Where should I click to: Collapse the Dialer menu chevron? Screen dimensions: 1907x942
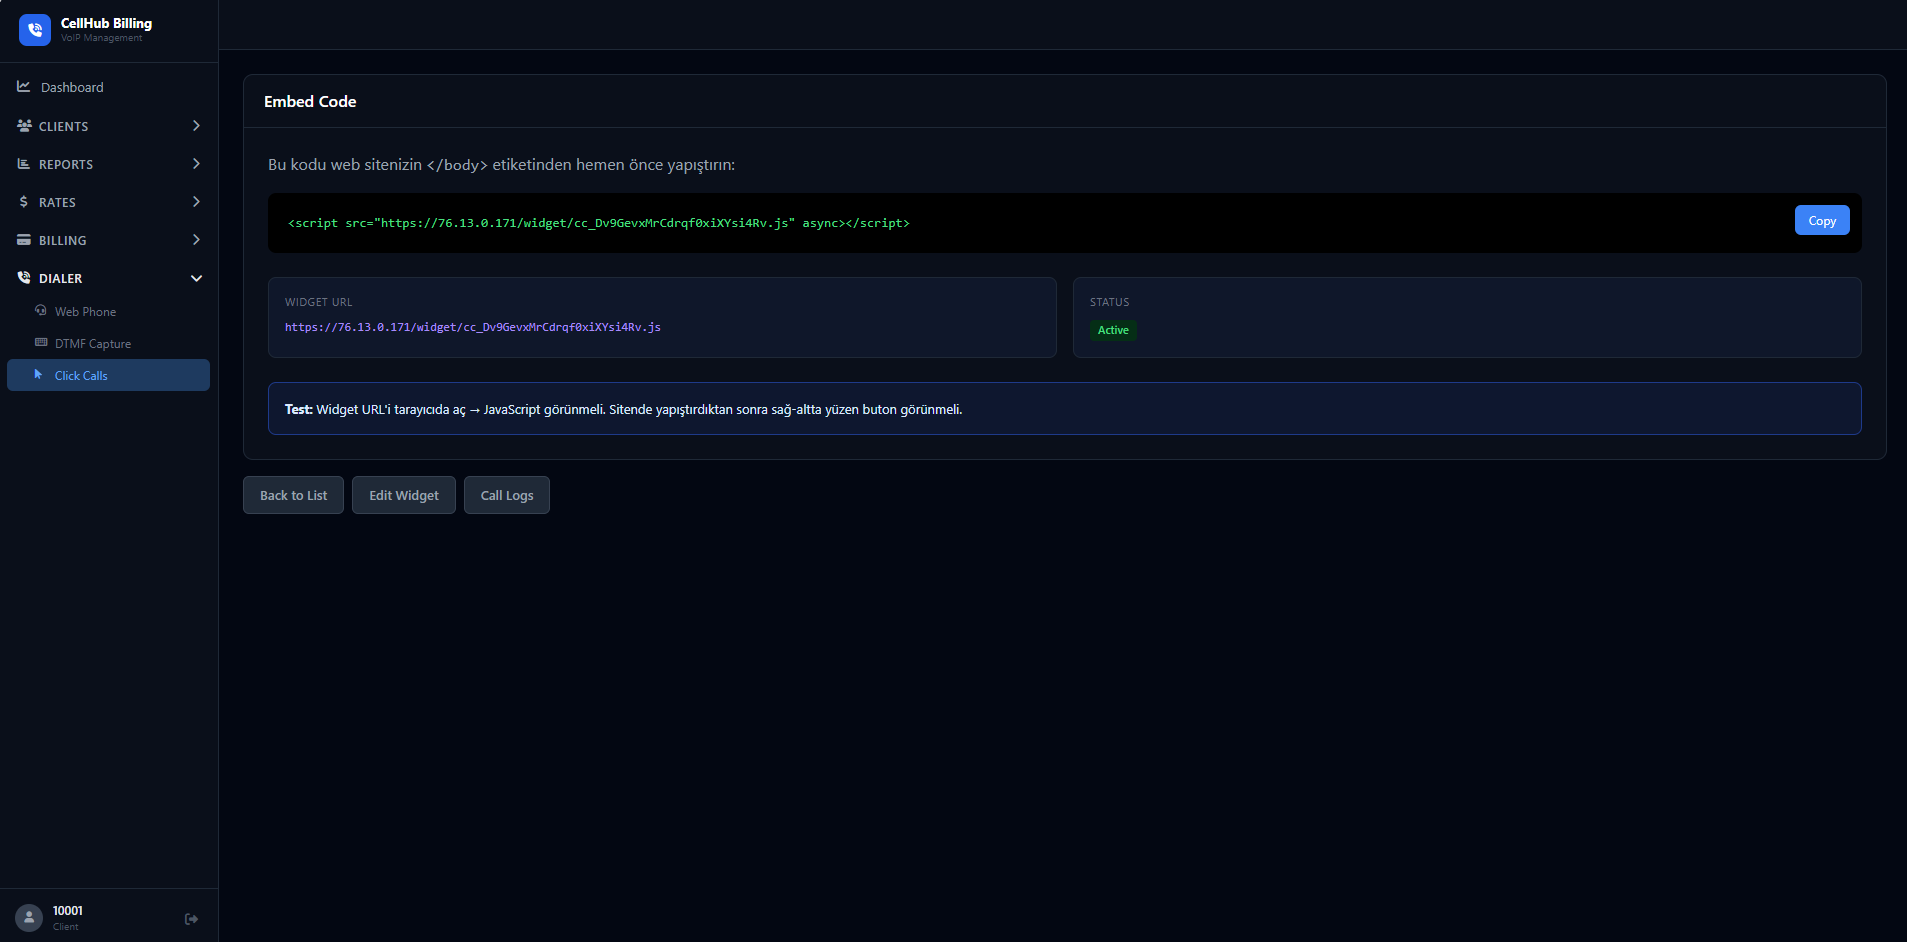pos(196,278)
